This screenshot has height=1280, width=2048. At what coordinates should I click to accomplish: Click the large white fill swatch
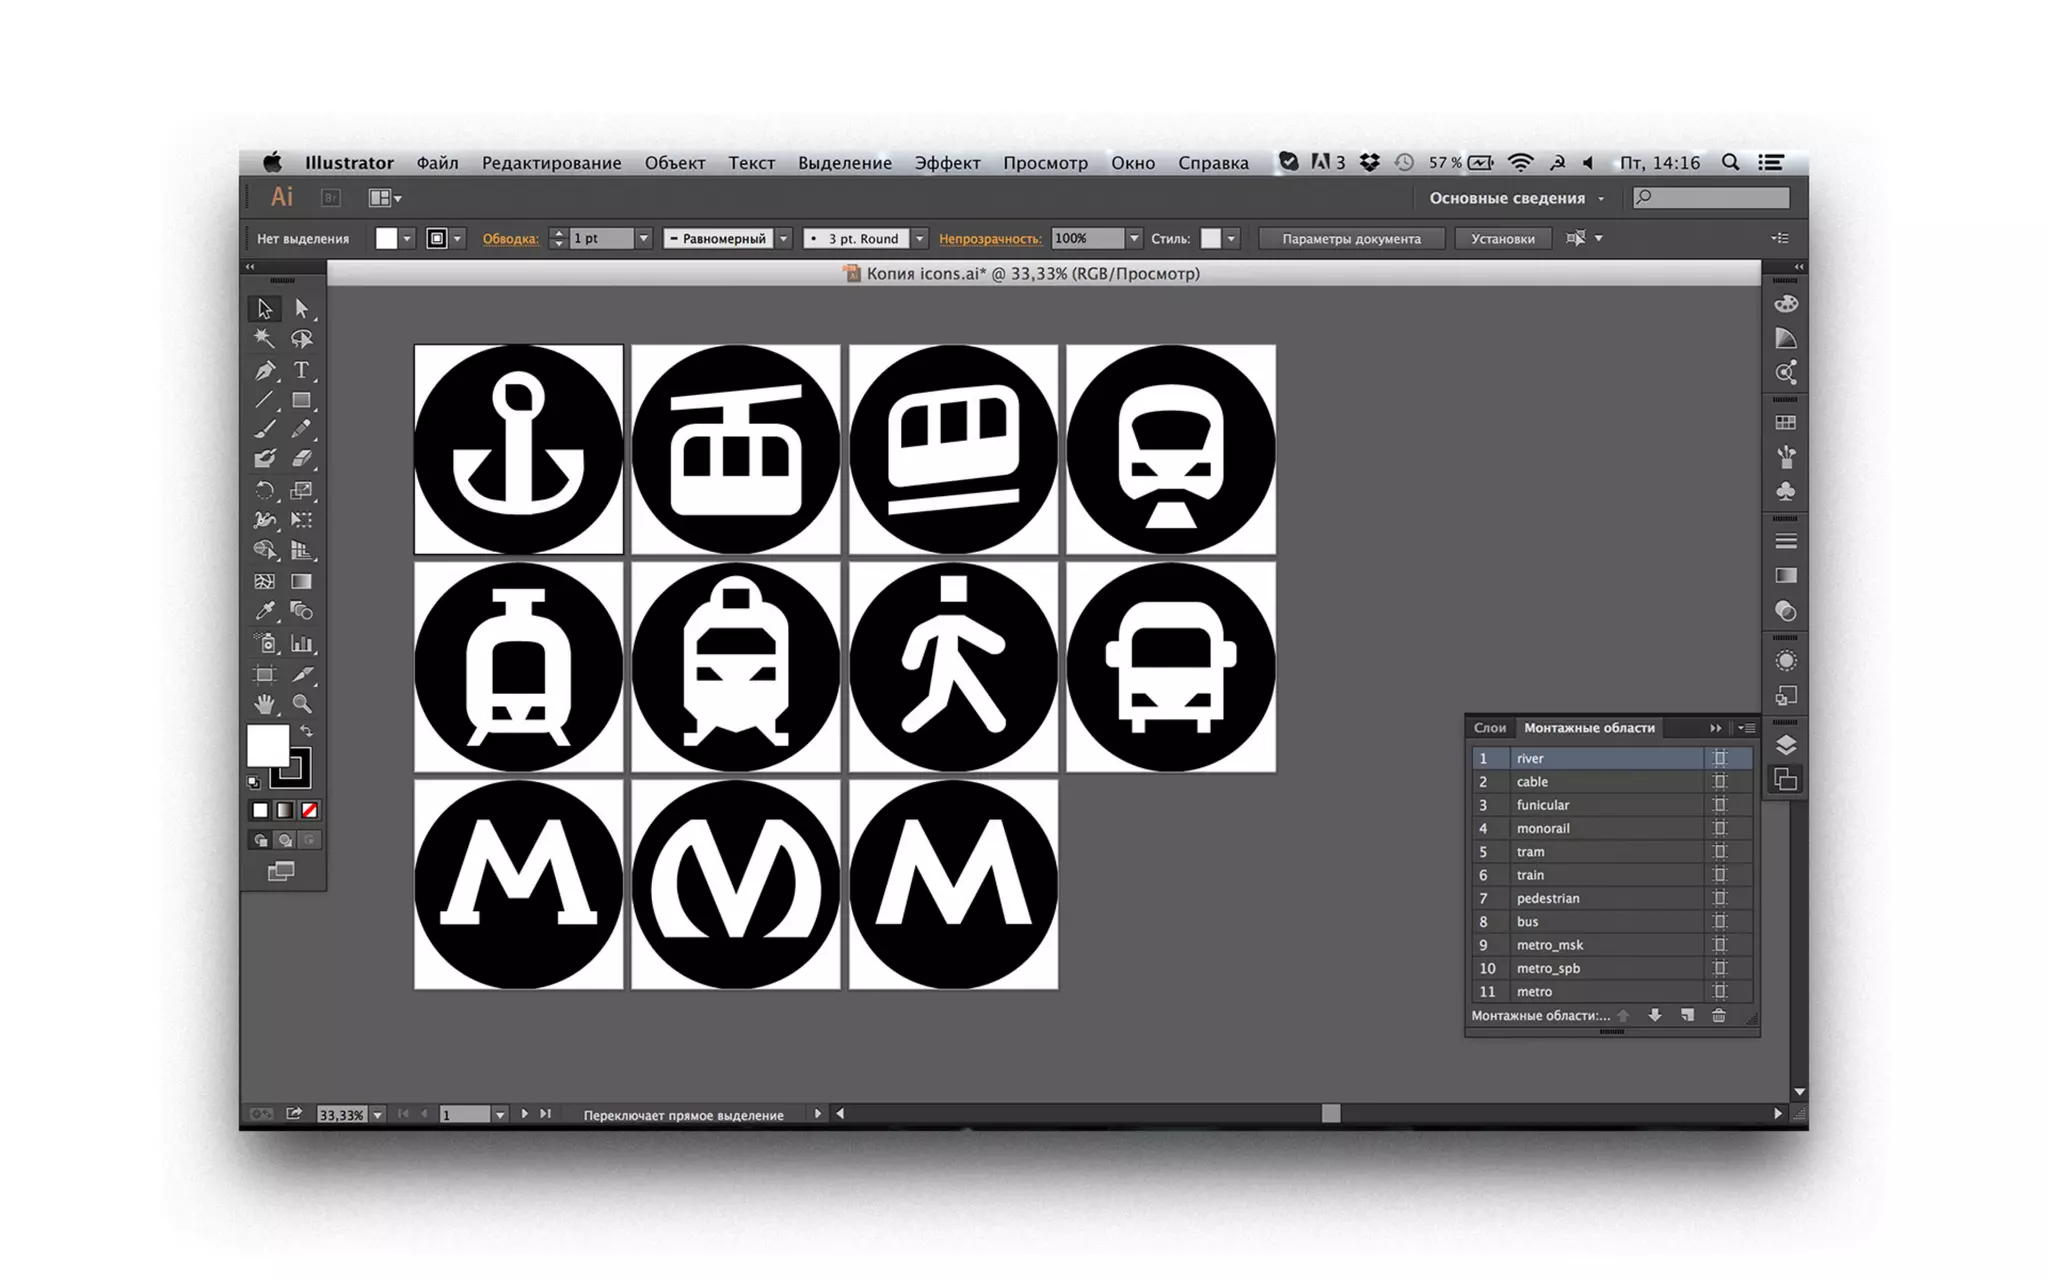tap(267, 745)
